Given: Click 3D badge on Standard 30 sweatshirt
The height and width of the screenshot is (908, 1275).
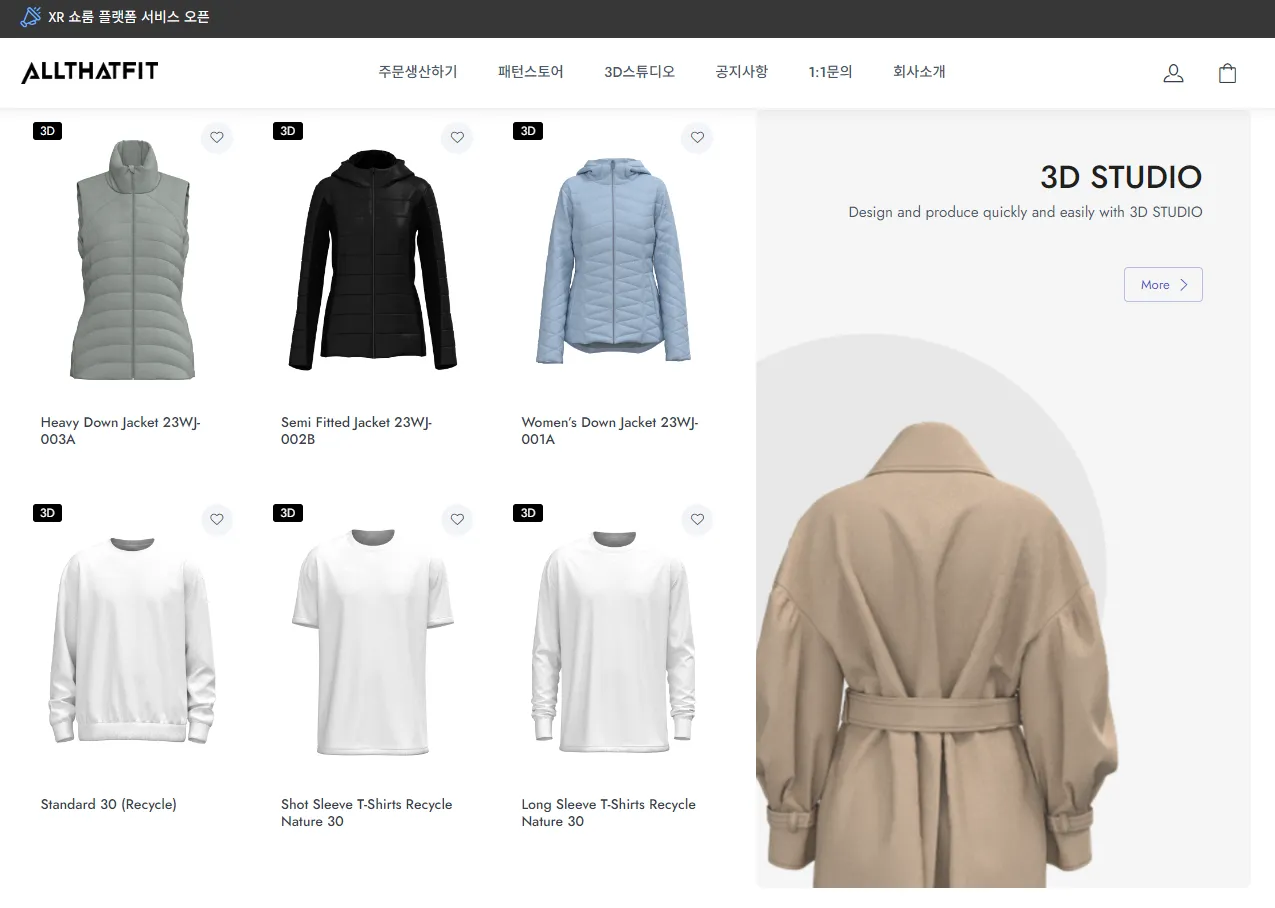Looking at the screenshot, I should pos(48,513).
